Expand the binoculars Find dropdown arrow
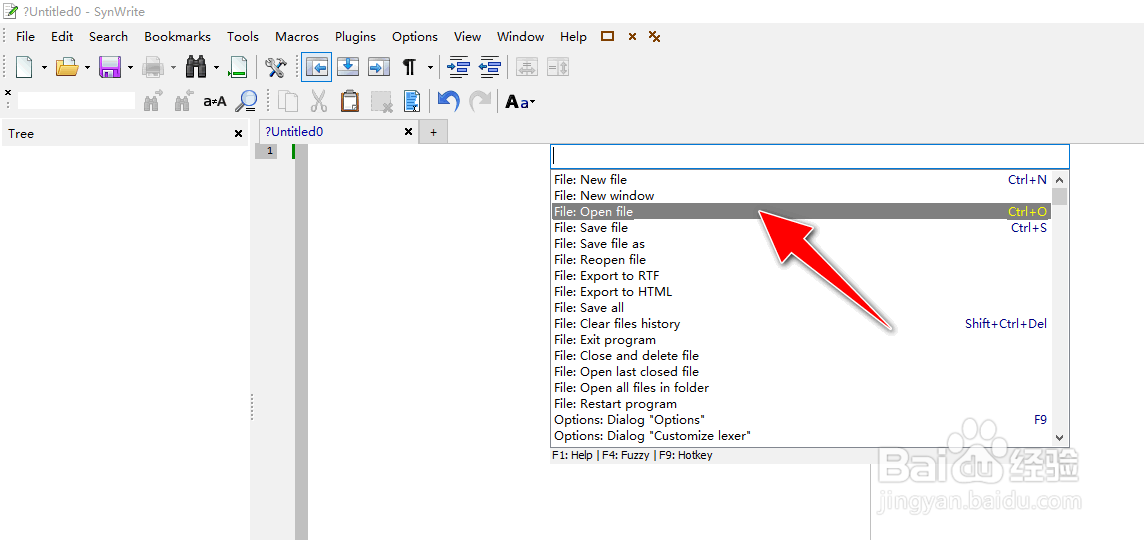Viewport: 1144px width, 540px height. 217,68
